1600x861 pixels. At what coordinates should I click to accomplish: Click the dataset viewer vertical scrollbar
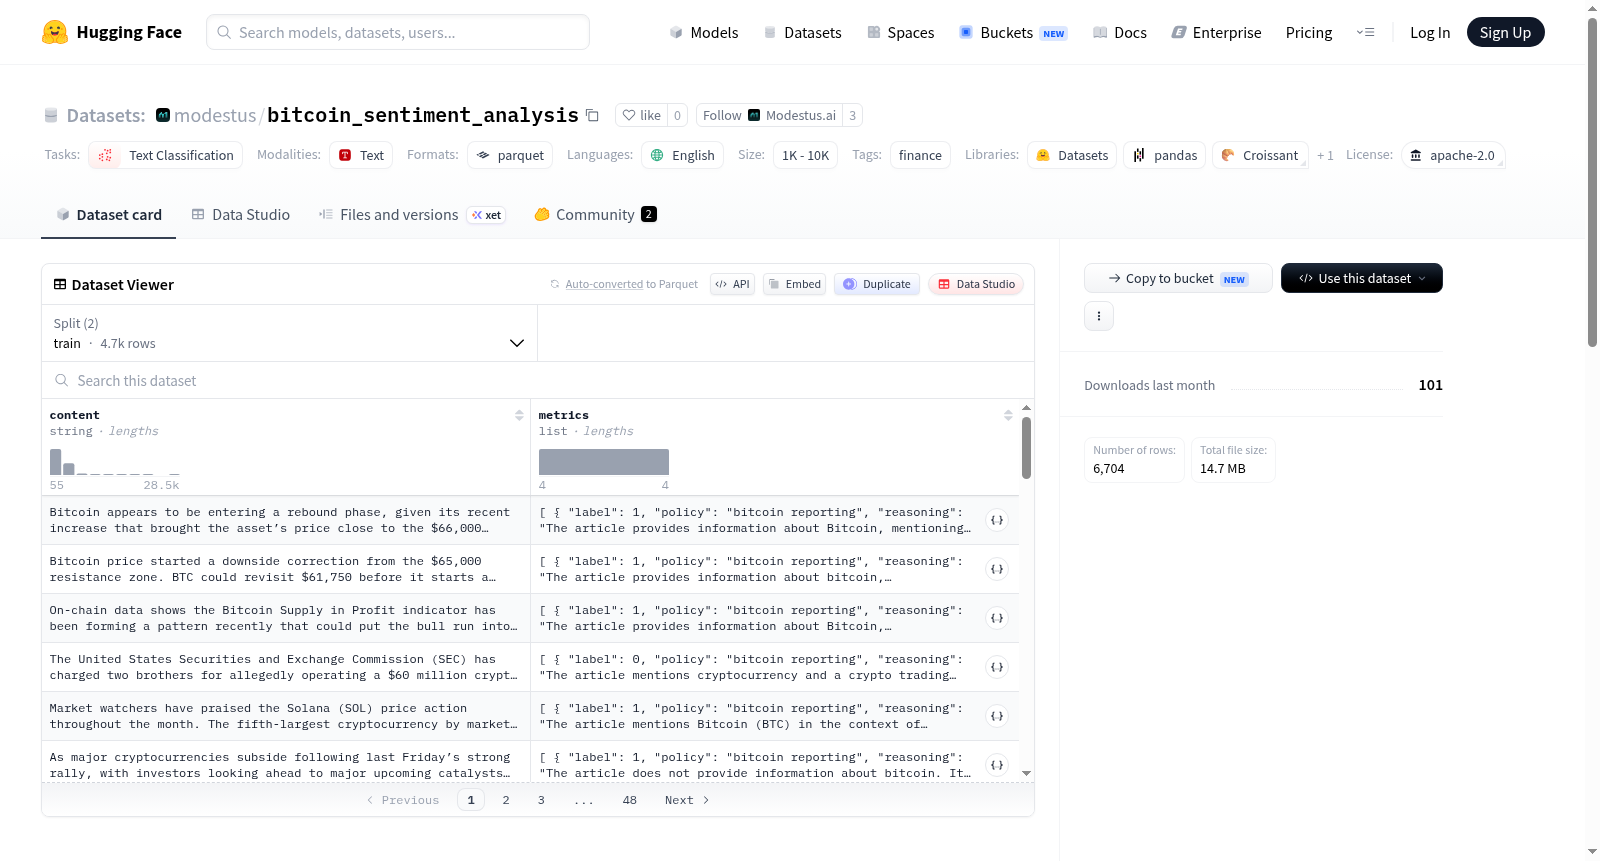coord(1026,448)
